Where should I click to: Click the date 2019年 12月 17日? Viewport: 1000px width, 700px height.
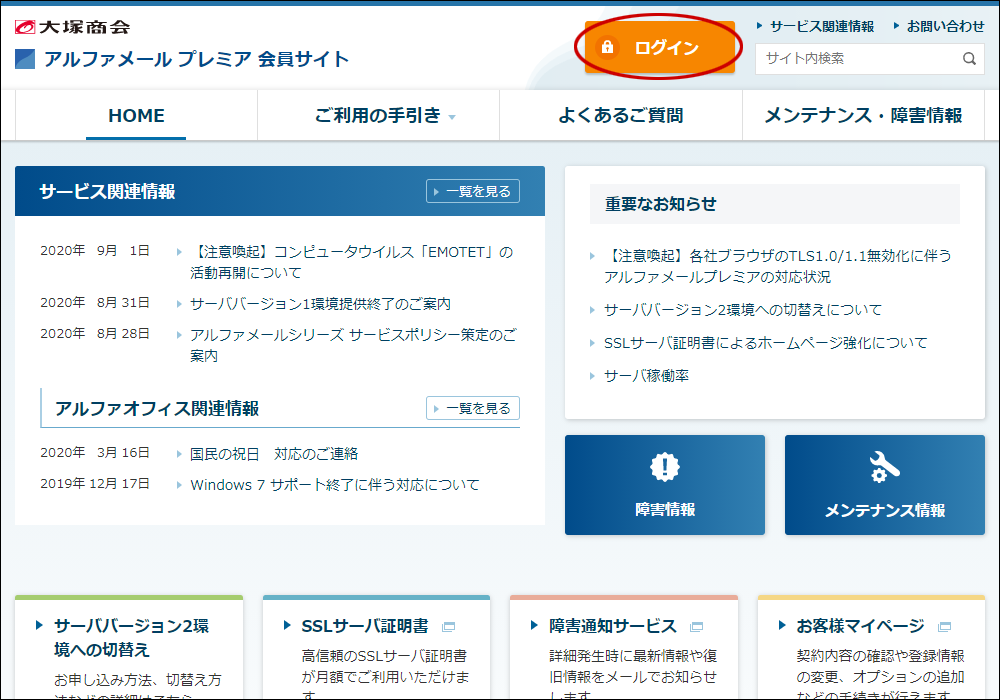(x=94, y=484)
